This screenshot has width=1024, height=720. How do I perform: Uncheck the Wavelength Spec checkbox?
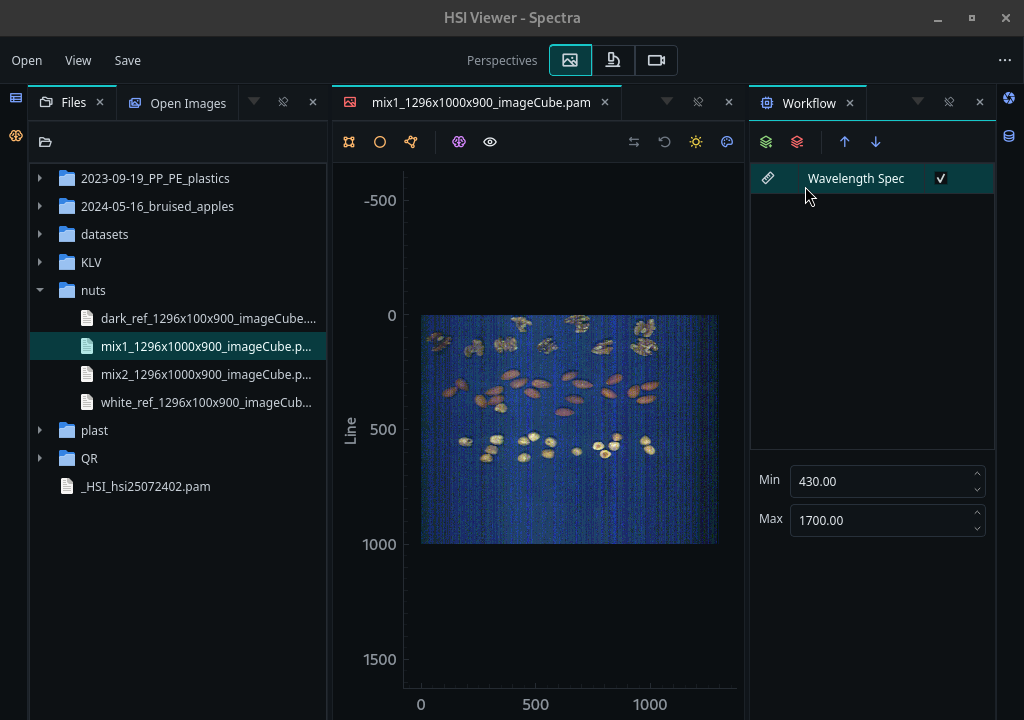pyautogui.click(x=940, y=178)
